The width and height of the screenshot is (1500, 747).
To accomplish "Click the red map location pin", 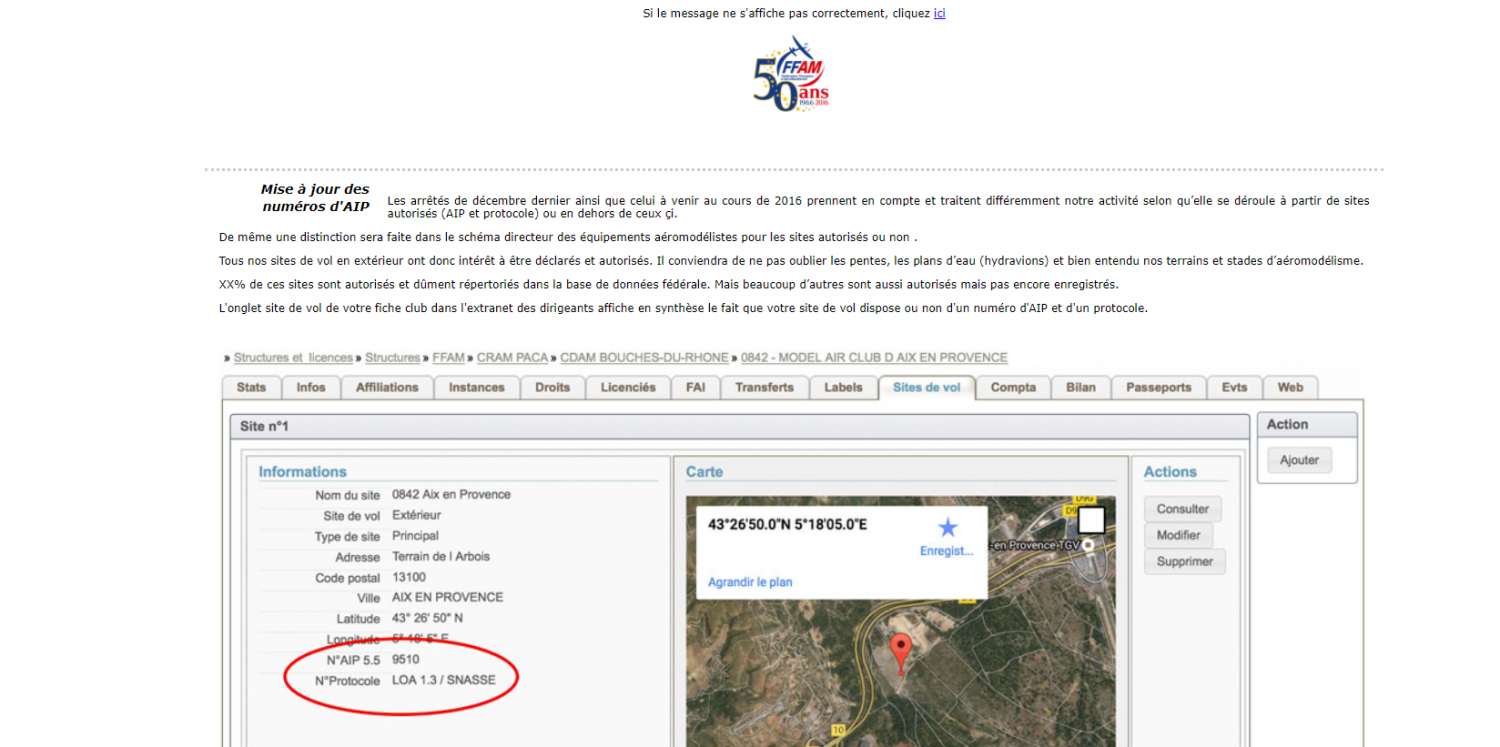I will click(901, 651).
